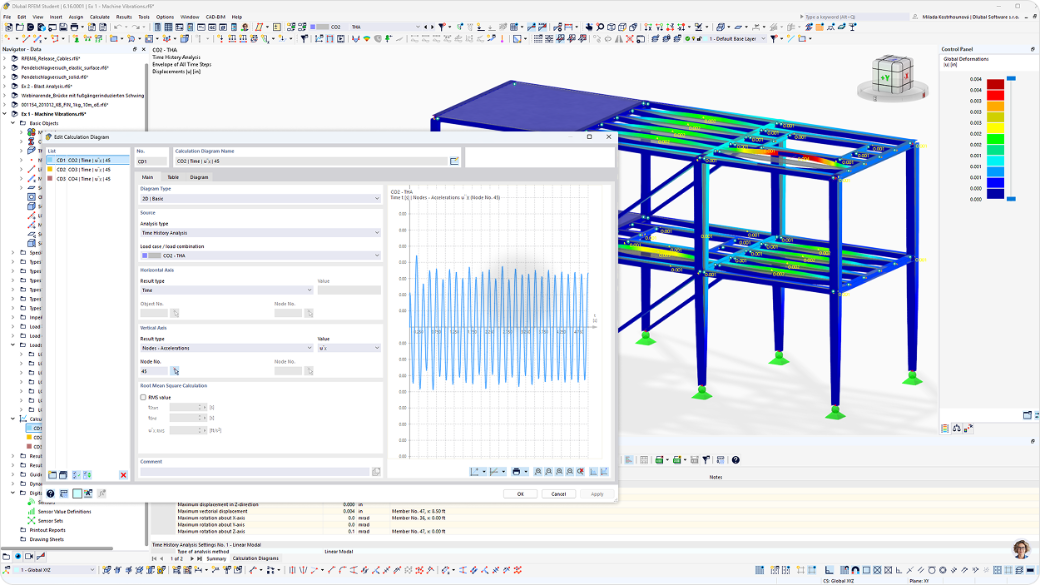
Task: Click the Node No. field showing 45
Action: 154,371
